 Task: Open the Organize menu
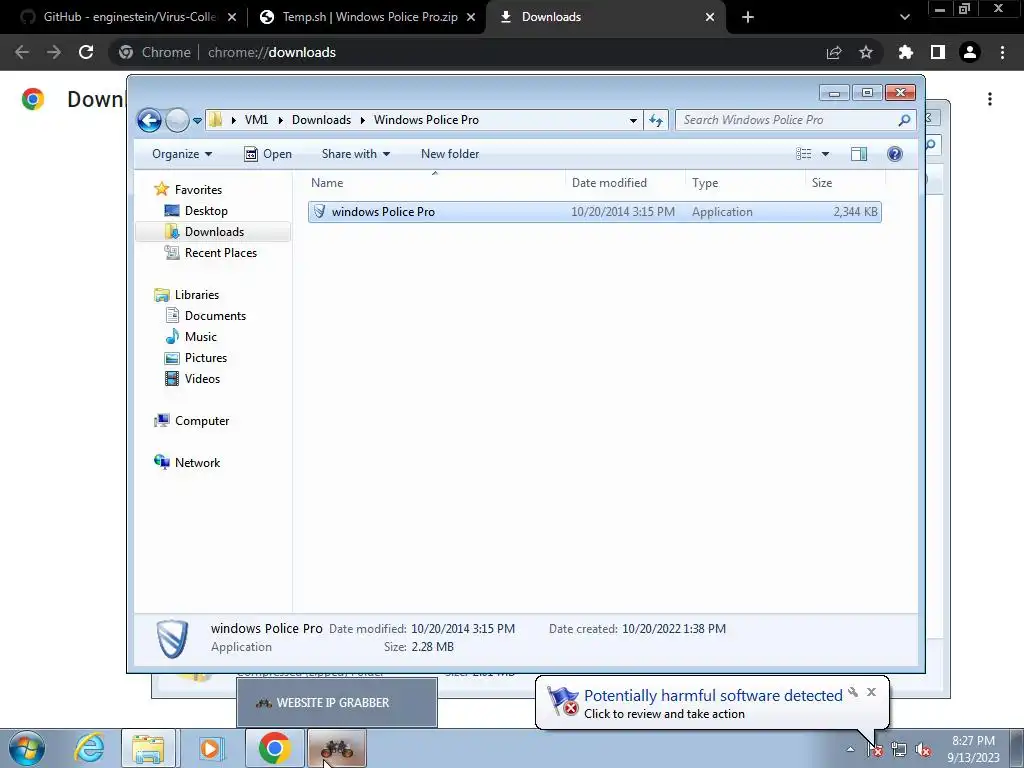pos(182,154)
